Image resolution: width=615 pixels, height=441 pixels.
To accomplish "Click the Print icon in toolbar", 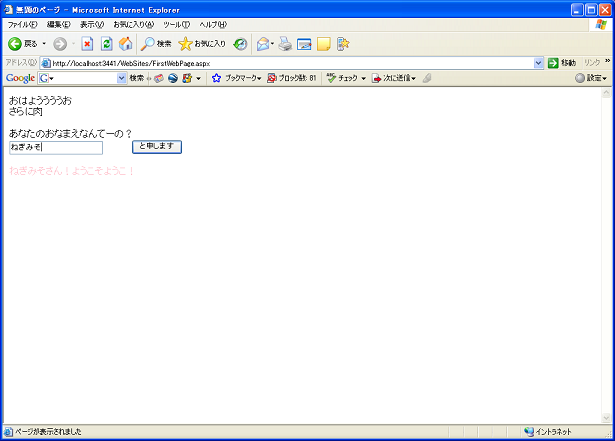I will click(285, 44).
